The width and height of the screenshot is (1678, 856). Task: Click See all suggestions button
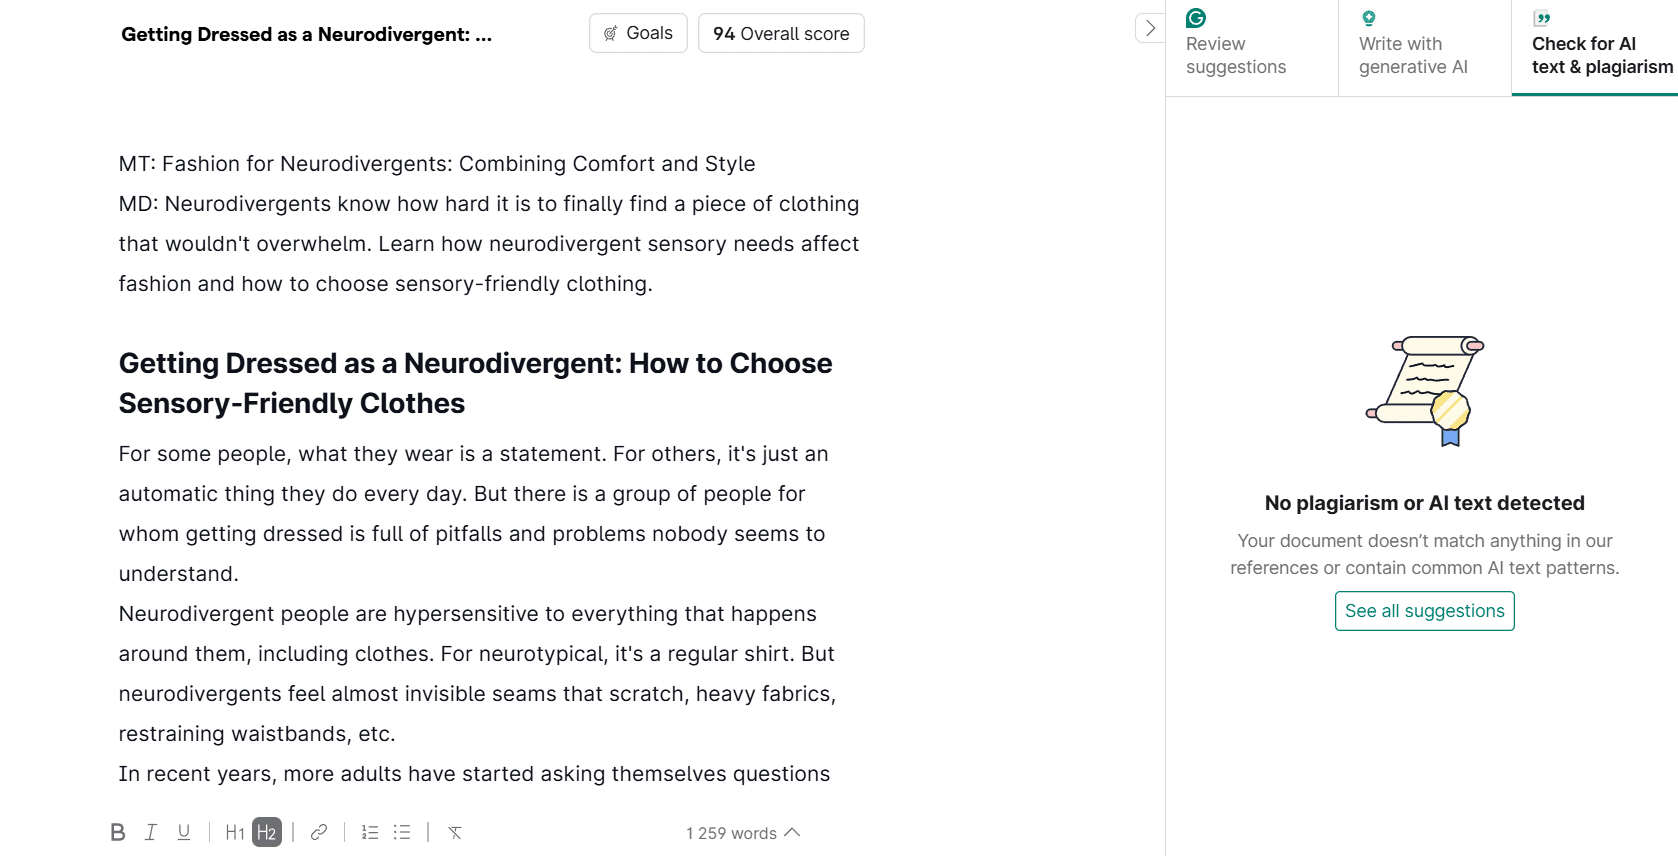[1424, 611]
